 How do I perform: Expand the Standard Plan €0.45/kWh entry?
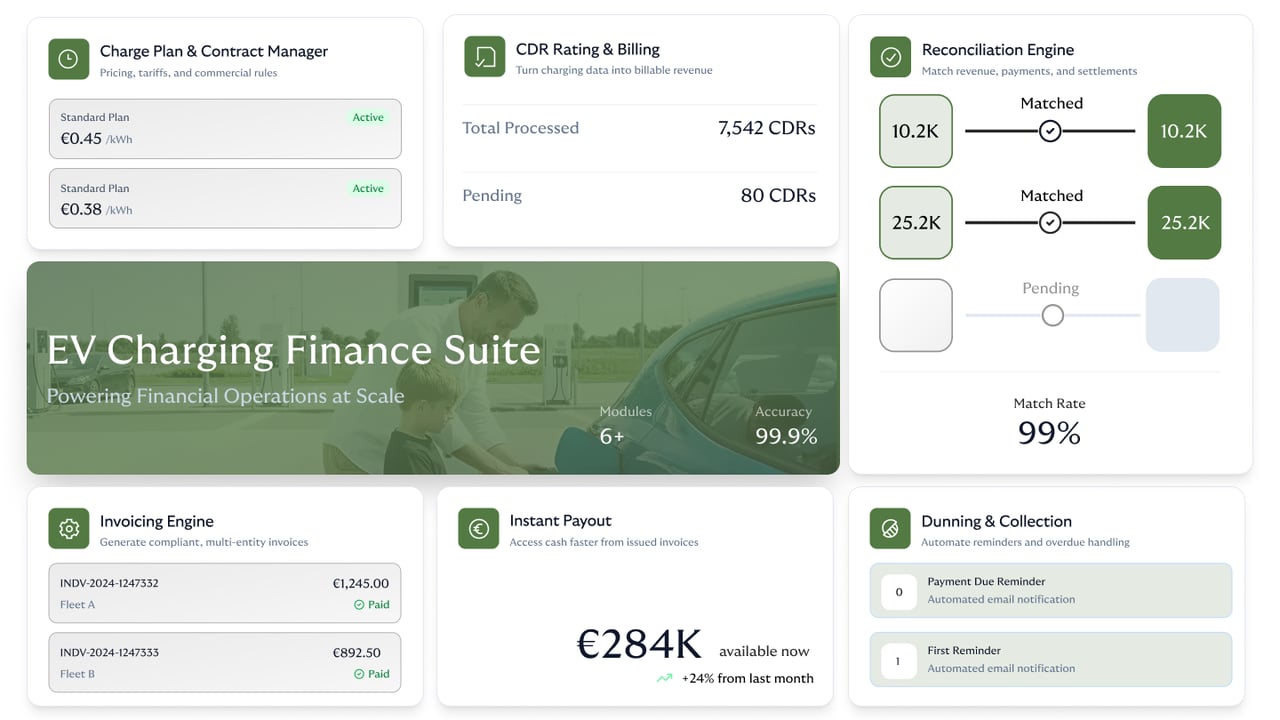[224, 129]
